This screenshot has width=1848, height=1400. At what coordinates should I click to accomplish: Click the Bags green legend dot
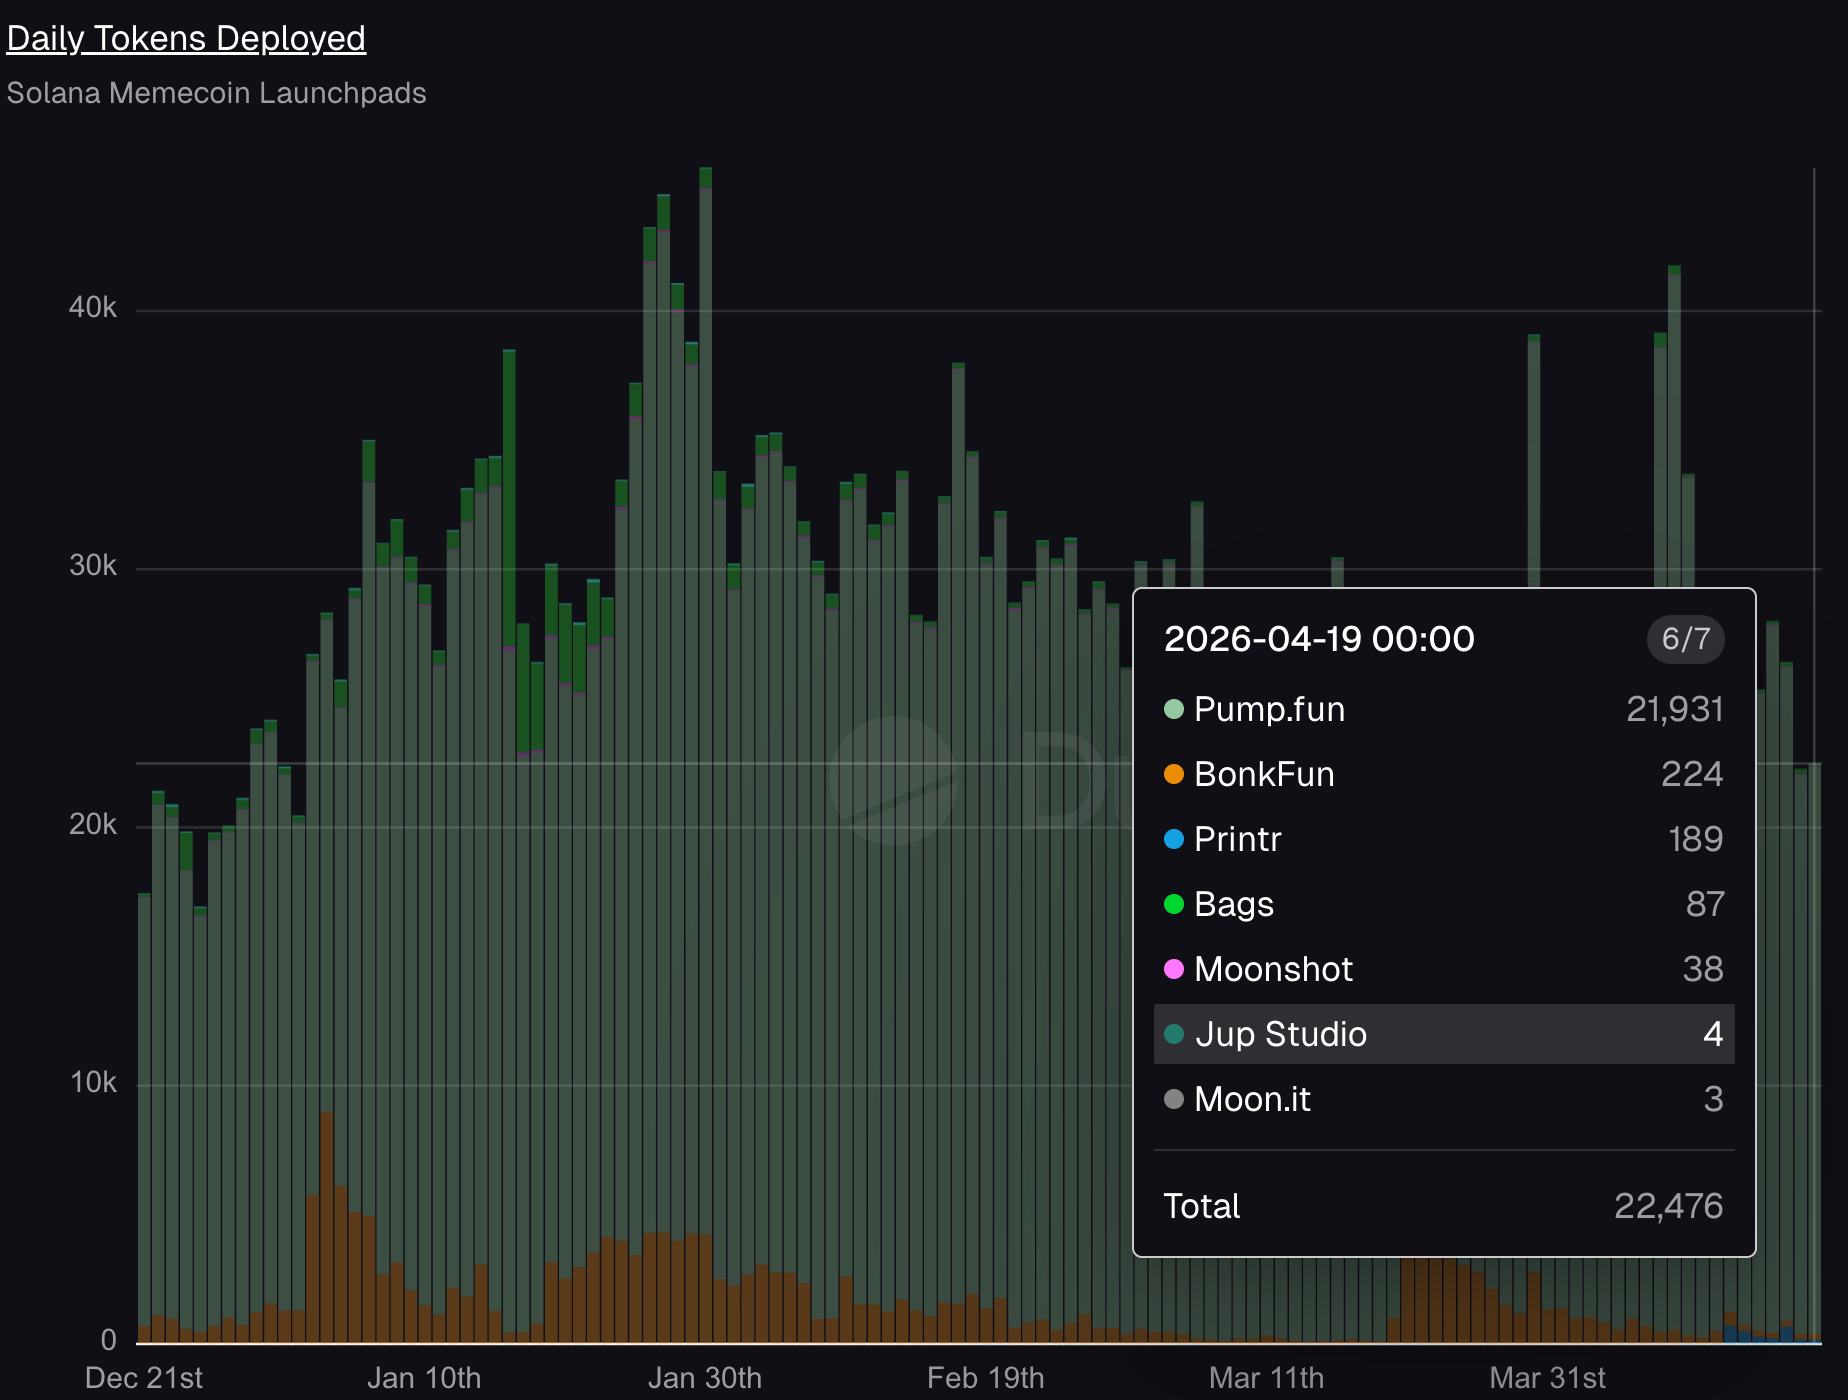pyautogui.click(x=1174, y=904)
